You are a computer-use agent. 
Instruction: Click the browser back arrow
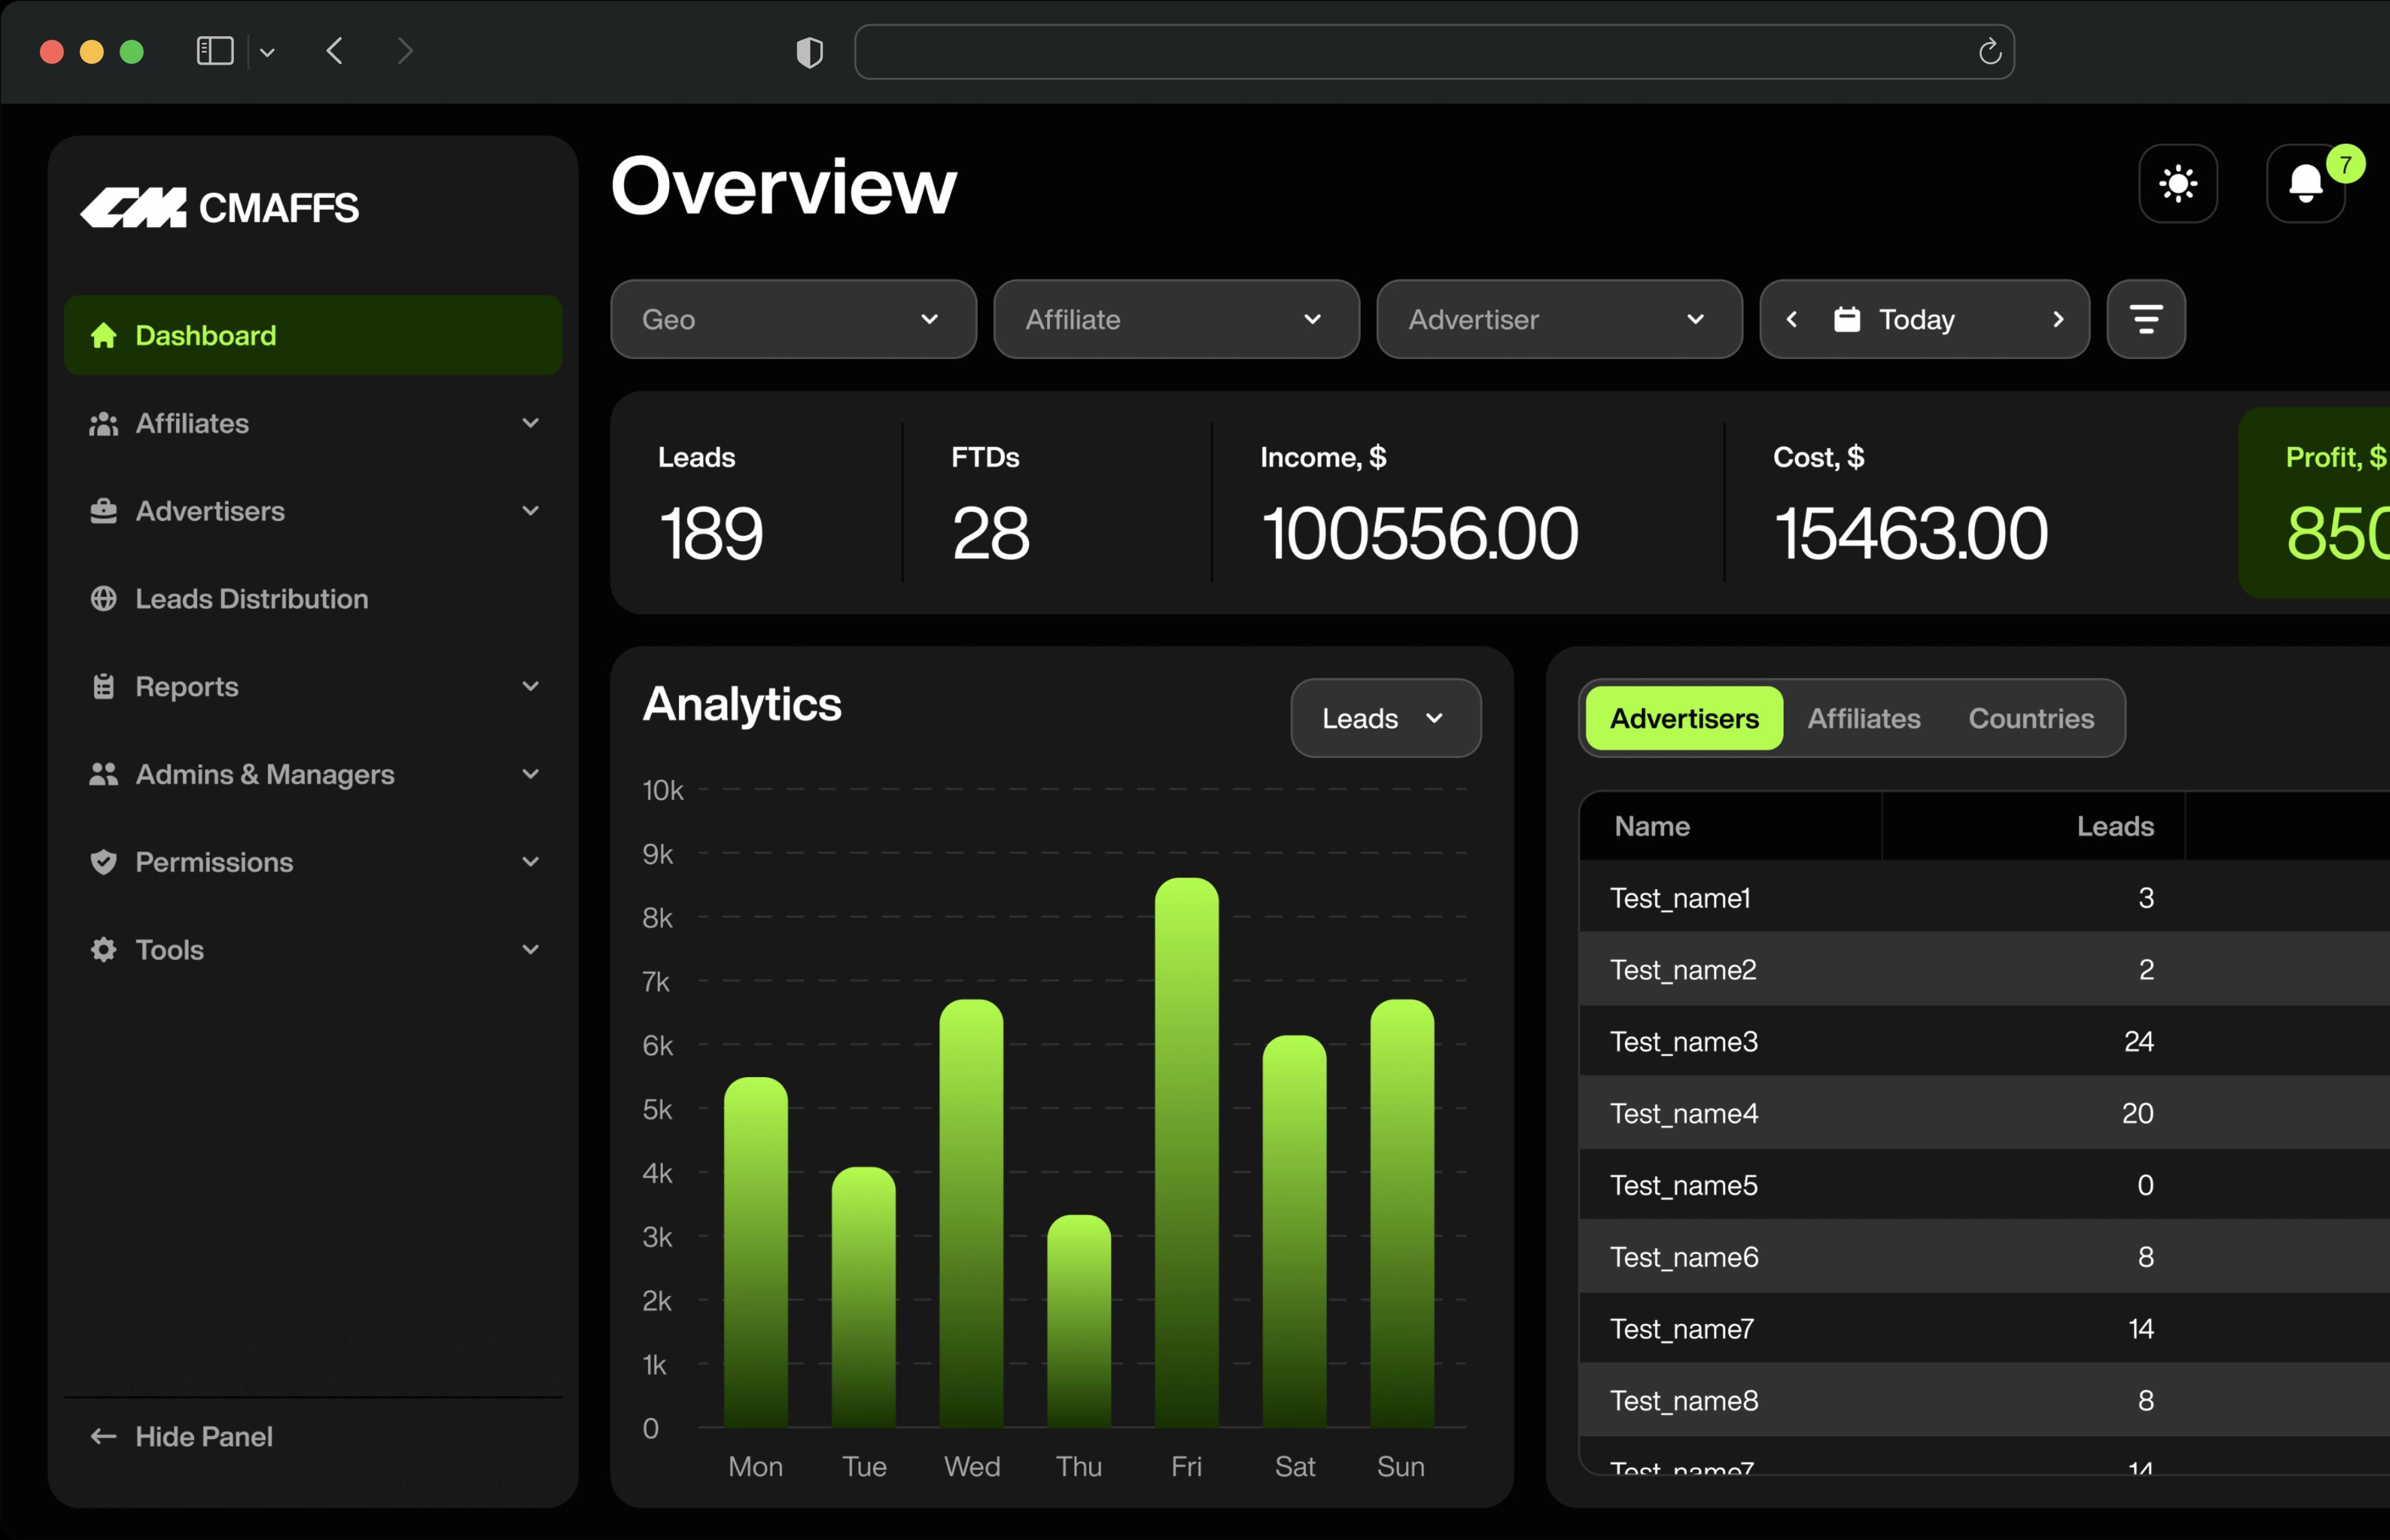tap(335, 51)
